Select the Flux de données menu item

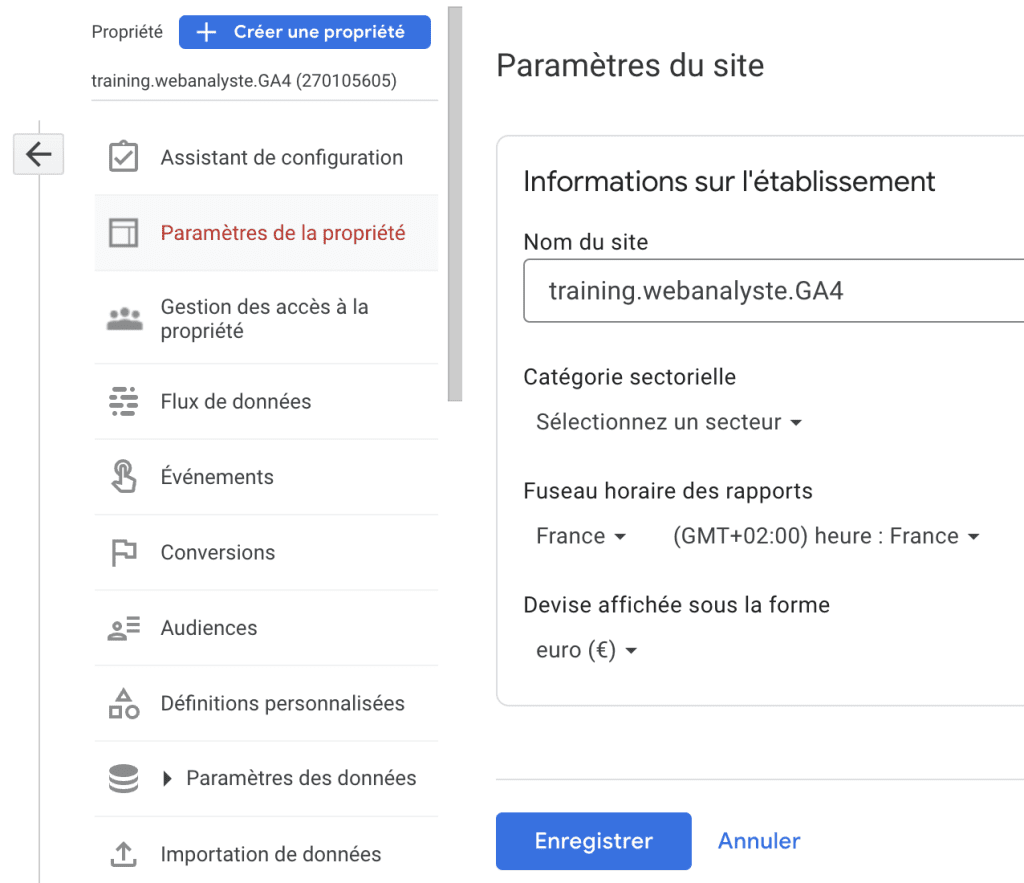(266, 401)
